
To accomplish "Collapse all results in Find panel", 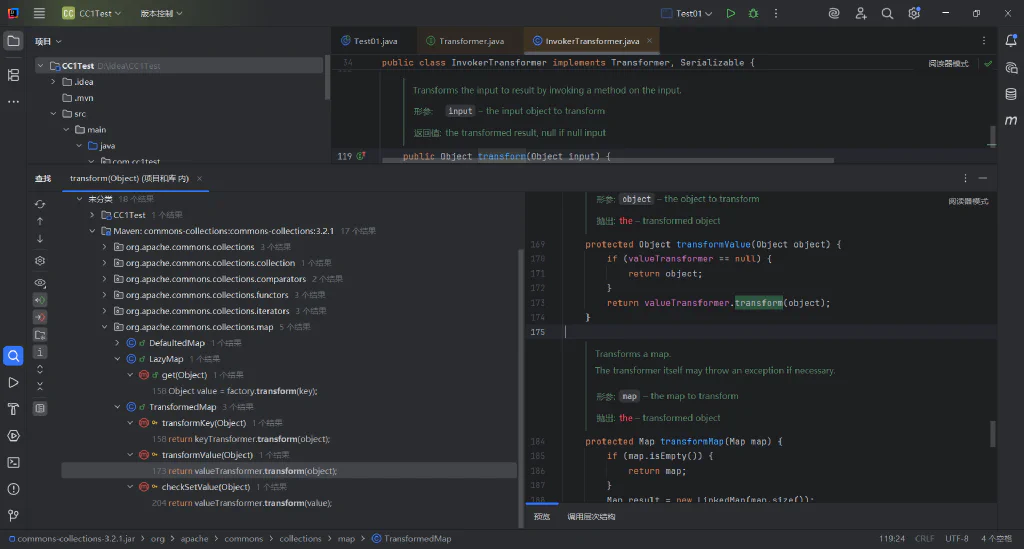I will pos(40,386).
